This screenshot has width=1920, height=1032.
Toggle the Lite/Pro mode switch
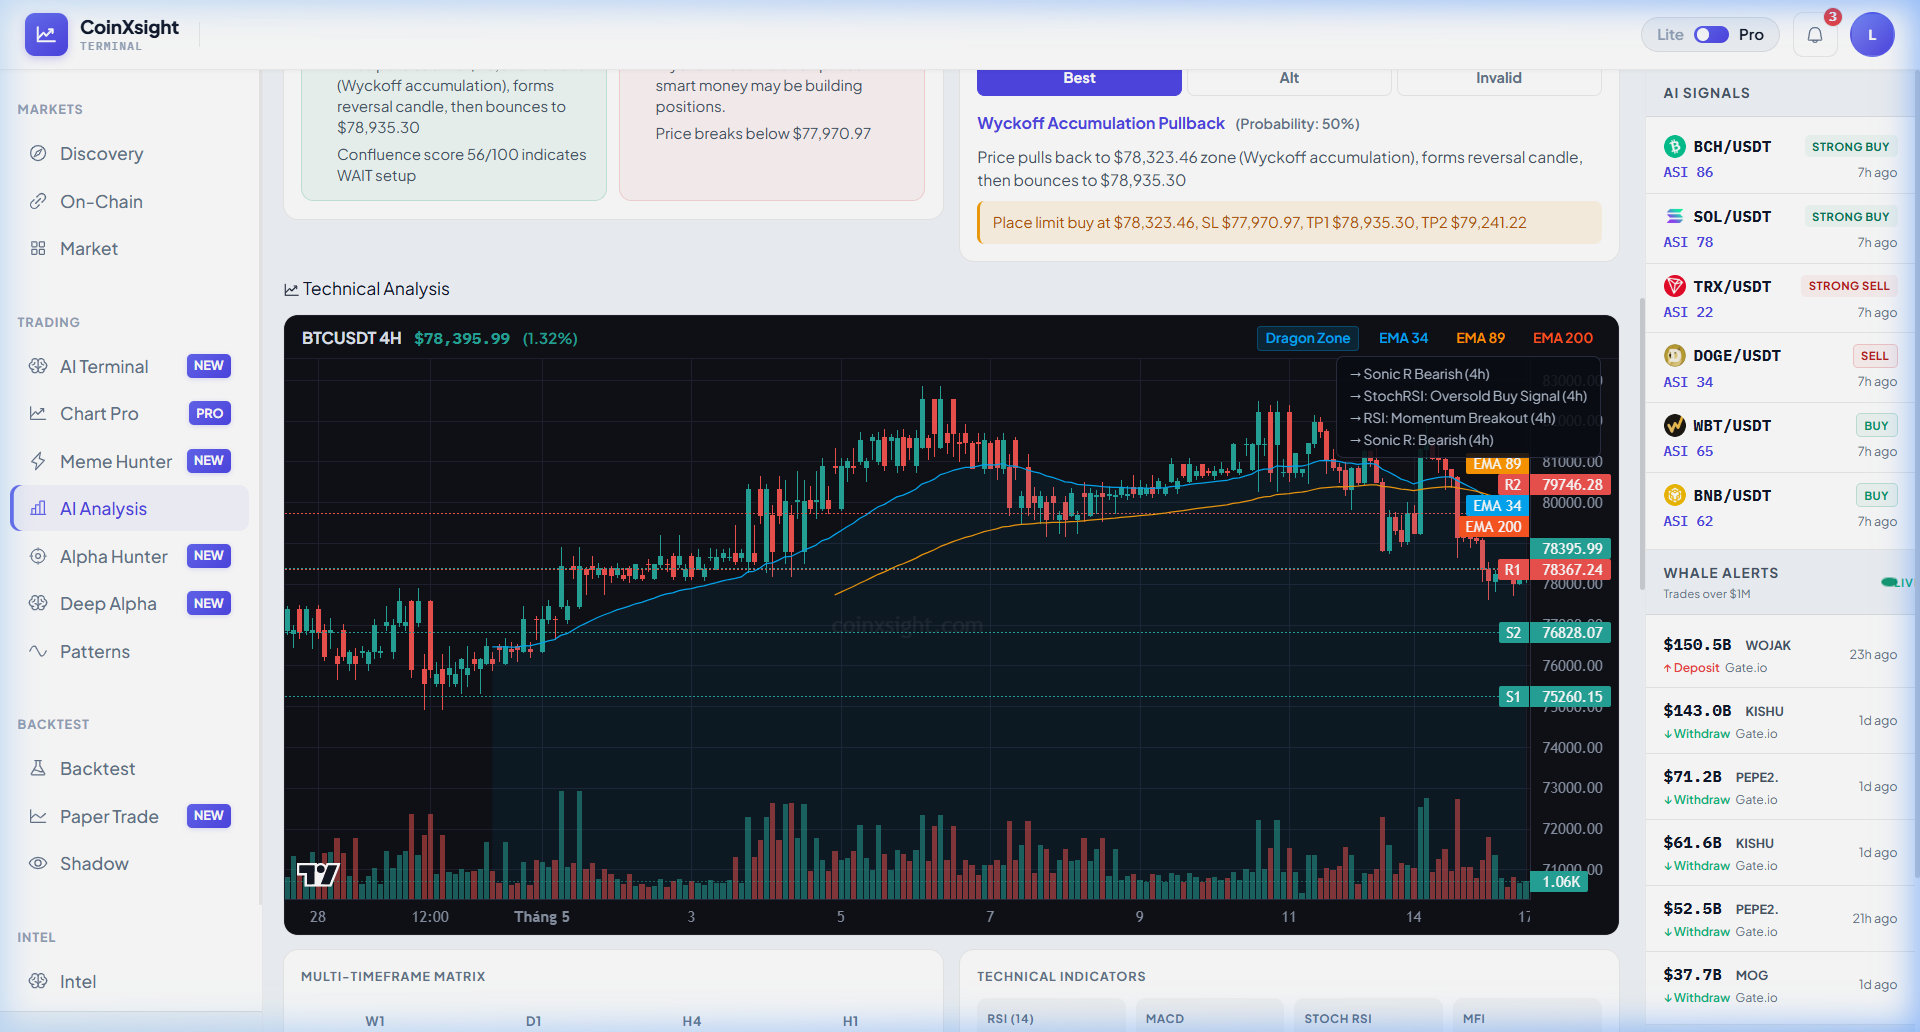click(x=1711, y=35)
